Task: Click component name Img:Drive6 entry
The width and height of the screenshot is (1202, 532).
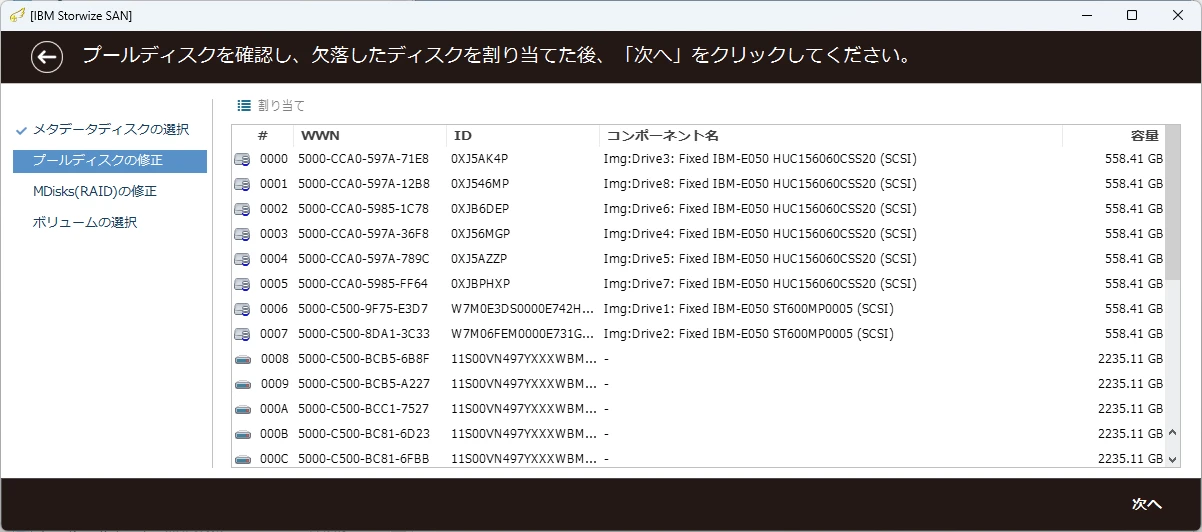Action: click(x=760, y=209)
